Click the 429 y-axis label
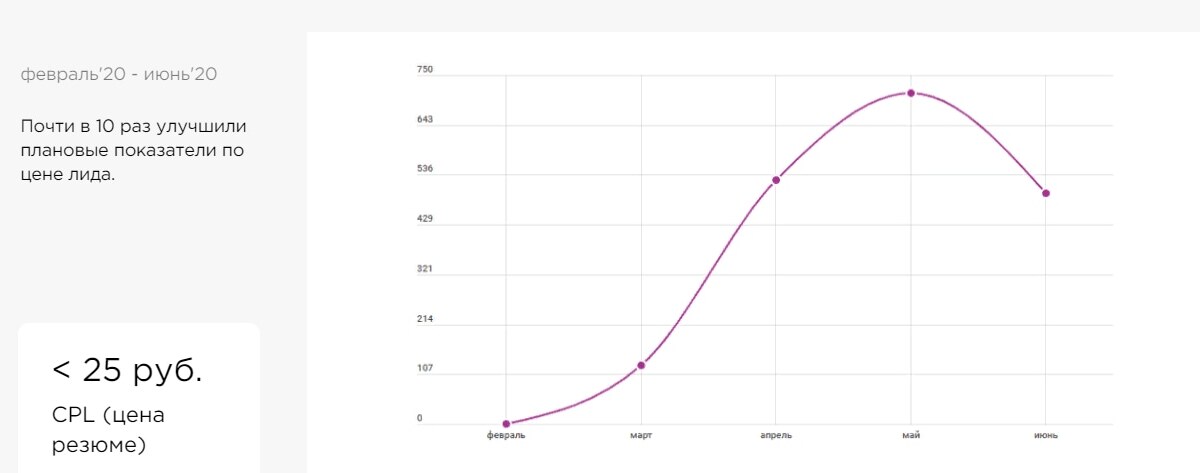Image resolution: width=1200 pixels, height=473 pixels. (x=425, y=218)
